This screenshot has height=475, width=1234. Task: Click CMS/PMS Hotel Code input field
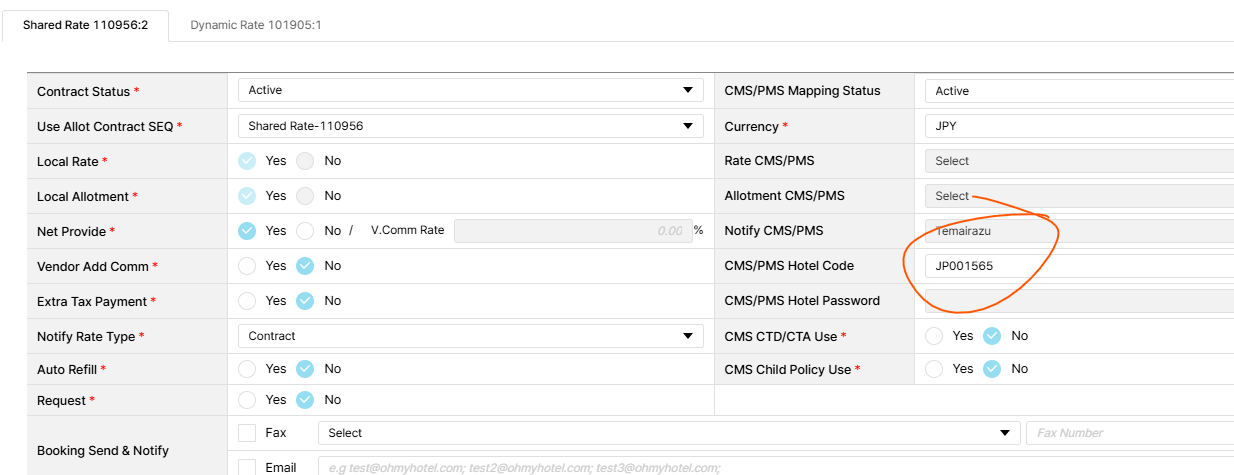1080,266
